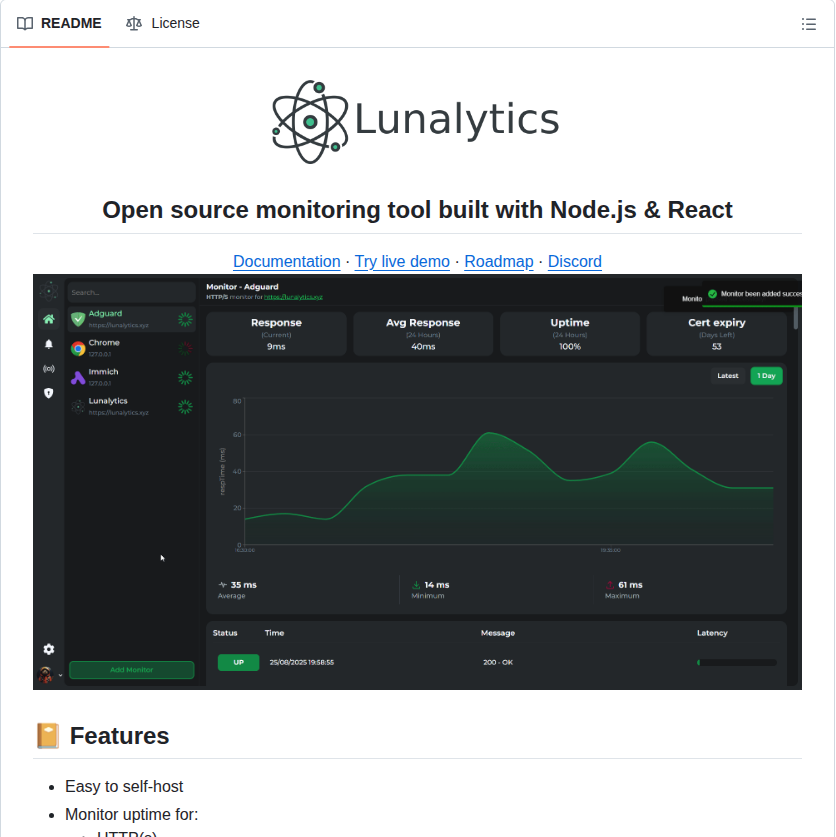This screenshot has width=836, height=837.
Task: Click the Search field above the monitor list
Action: (x=131, y=291)
